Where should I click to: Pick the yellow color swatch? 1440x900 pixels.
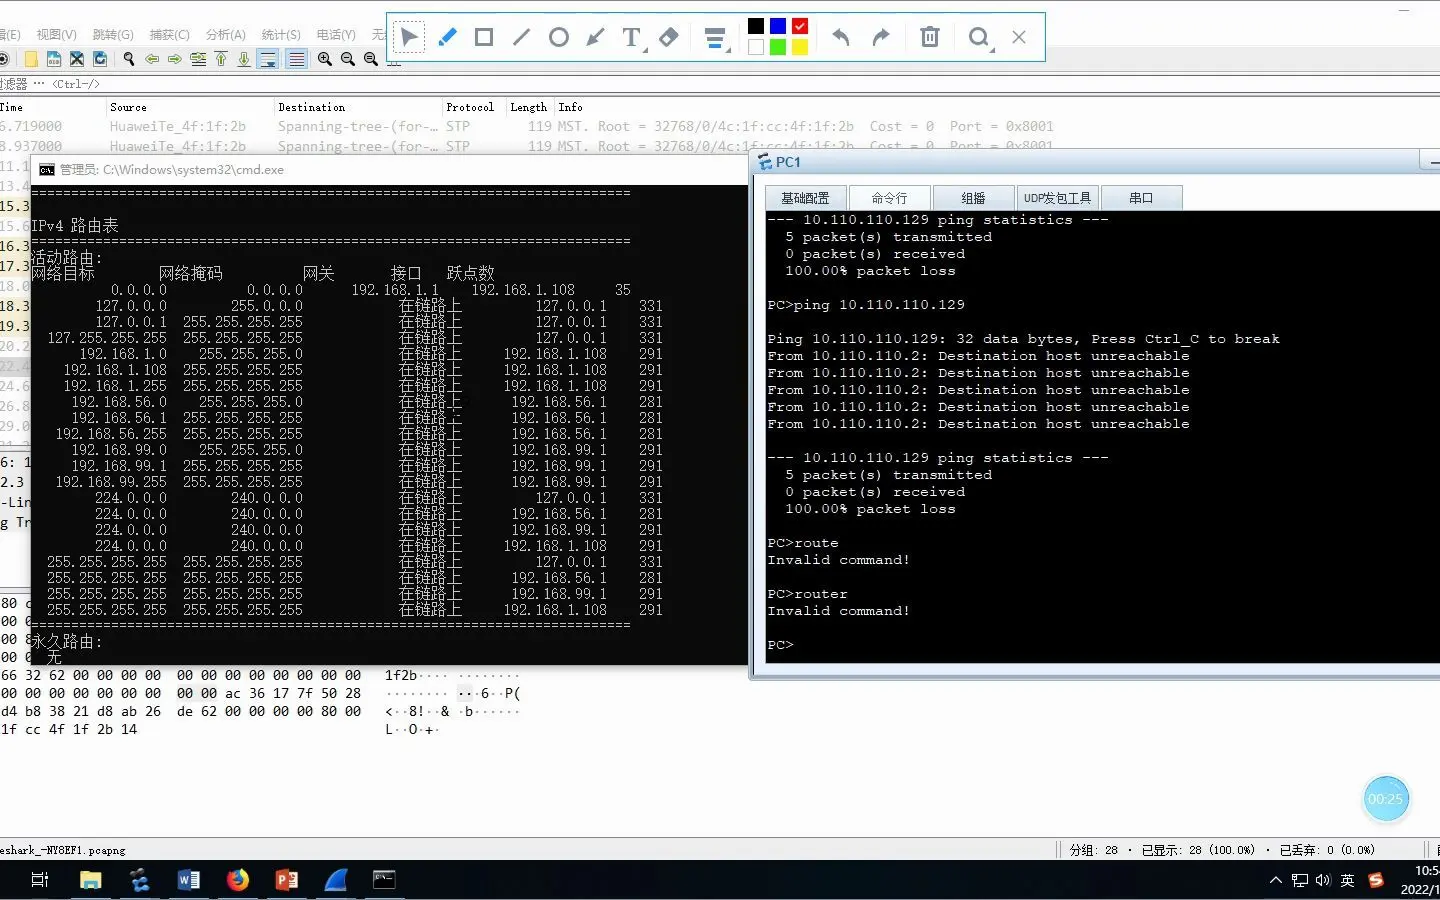800,47
